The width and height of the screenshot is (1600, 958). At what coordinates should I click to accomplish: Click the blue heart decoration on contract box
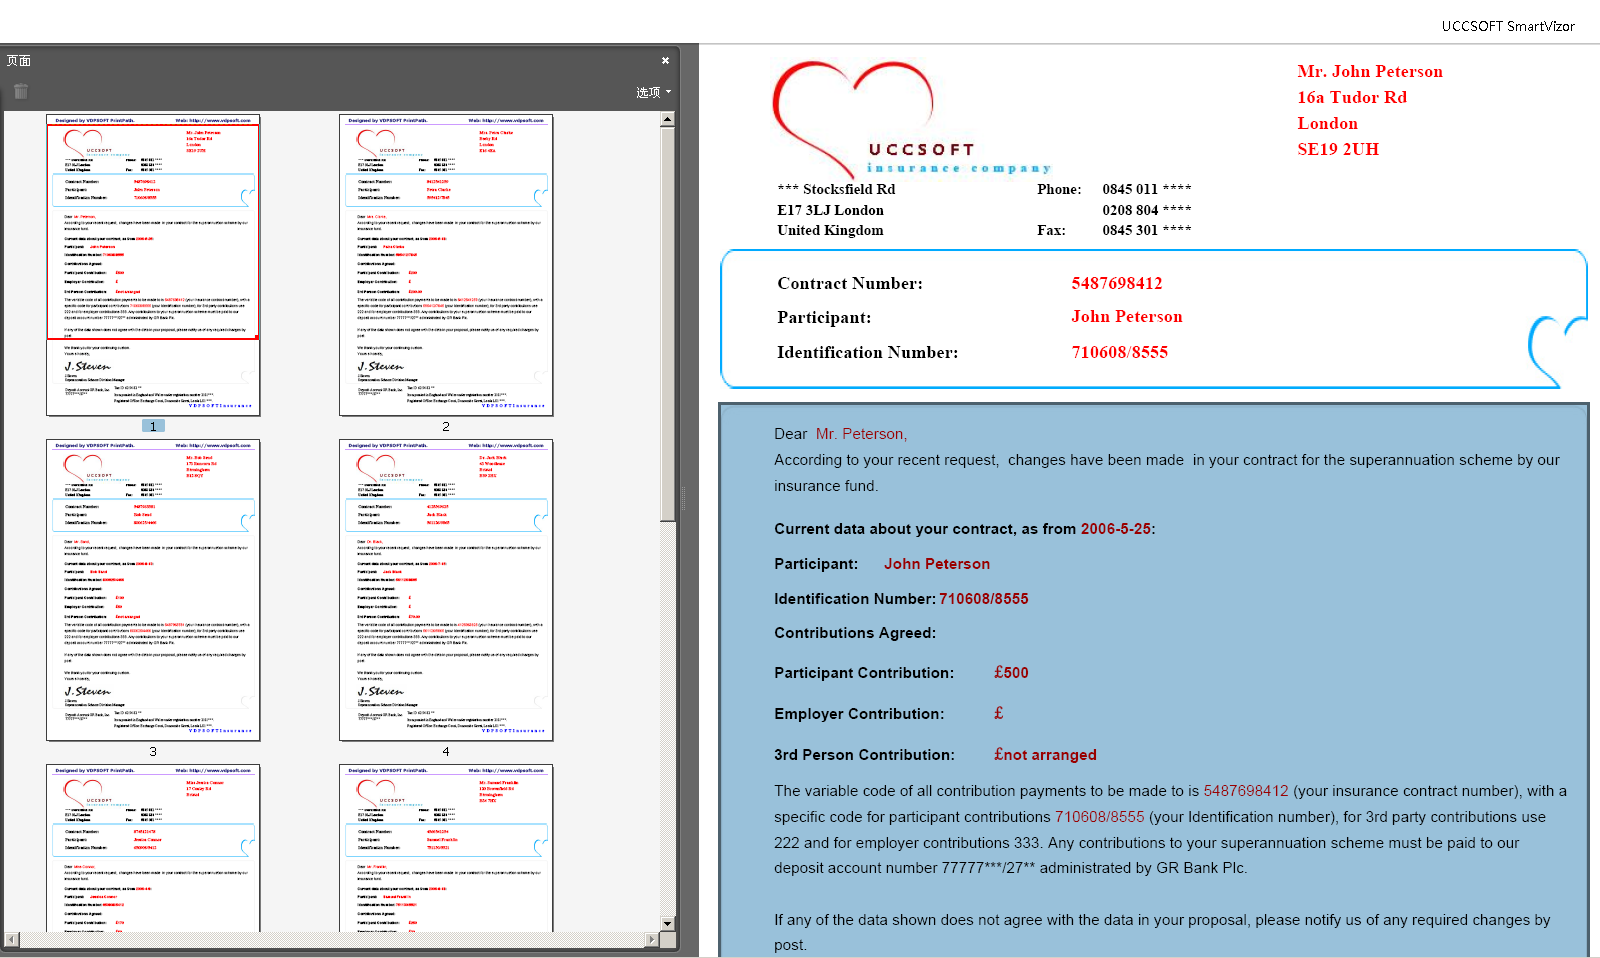[x=1553, y=348]
